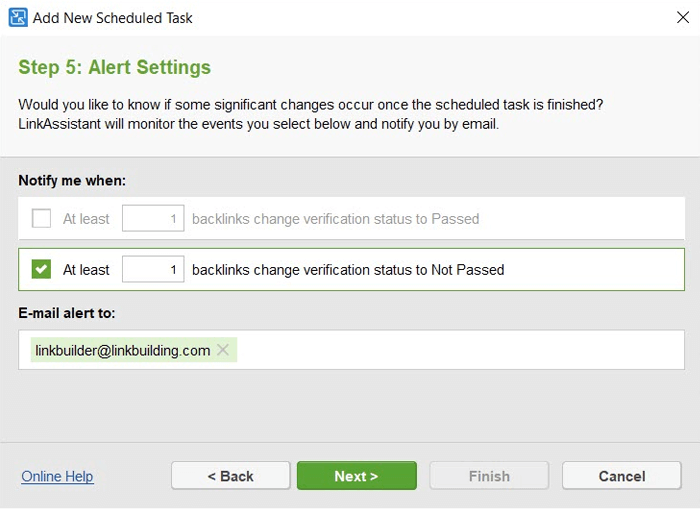Click the 'backlinks change verification status to Passed' label
The width and height of the screenshot is (700, 509).
tap(336, 219)
